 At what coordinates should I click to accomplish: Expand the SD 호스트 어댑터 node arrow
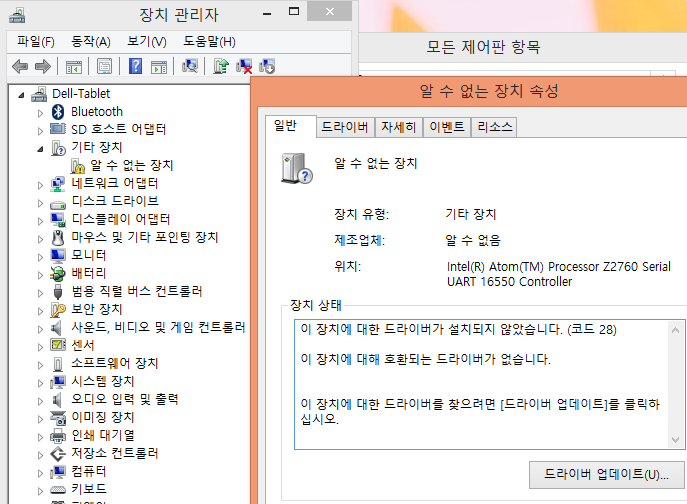40,131
